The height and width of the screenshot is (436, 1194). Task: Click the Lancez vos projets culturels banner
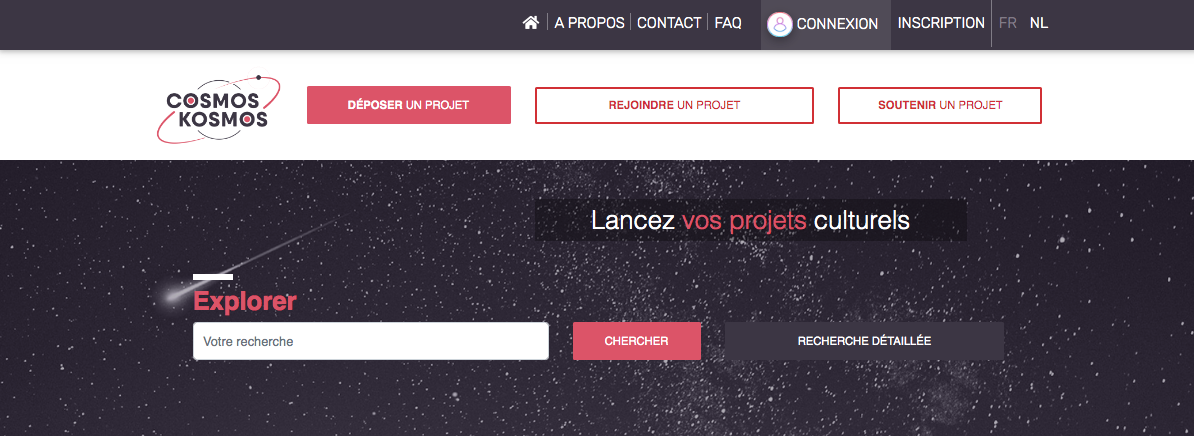[751, 221]
